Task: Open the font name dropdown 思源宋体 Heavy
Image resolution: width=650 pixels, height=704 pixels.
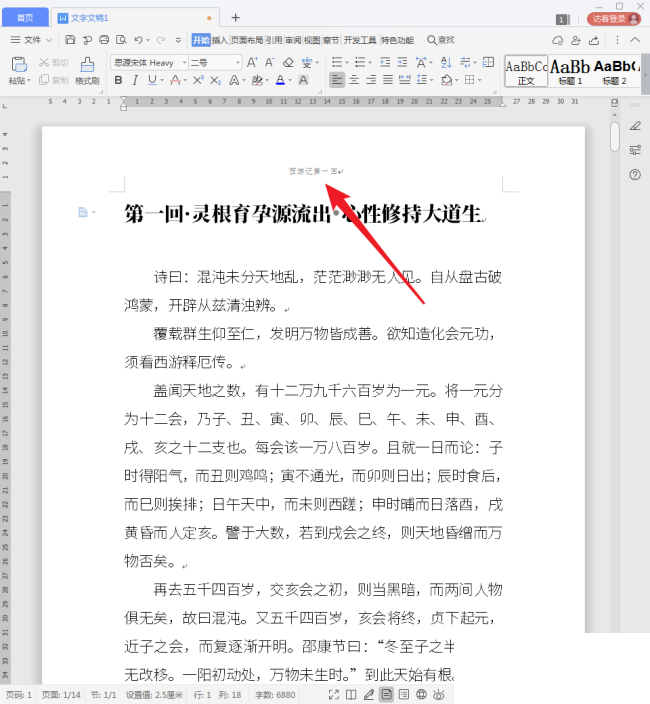Action: tap(184, 62)
